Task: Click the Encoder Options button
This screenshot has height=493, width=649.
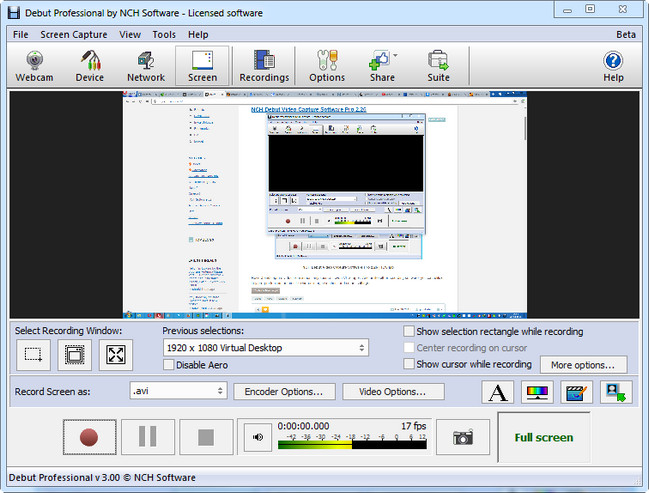Action: click(284, 392)
